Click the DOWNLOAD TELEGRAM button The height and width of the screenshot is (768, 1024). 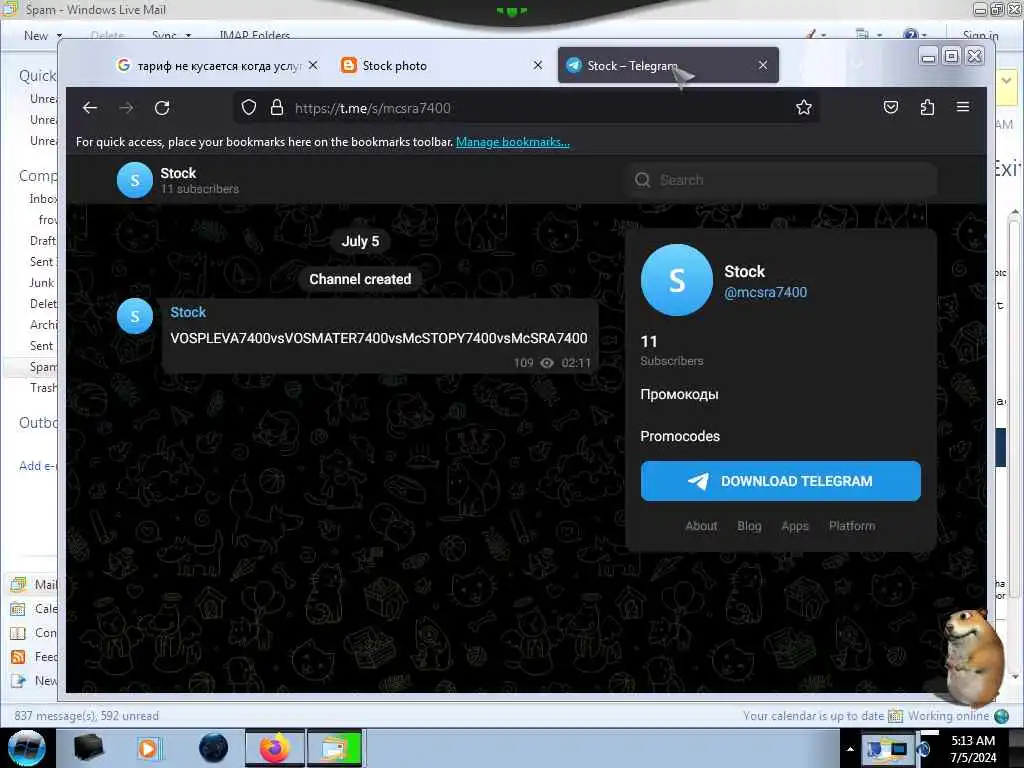780,481
